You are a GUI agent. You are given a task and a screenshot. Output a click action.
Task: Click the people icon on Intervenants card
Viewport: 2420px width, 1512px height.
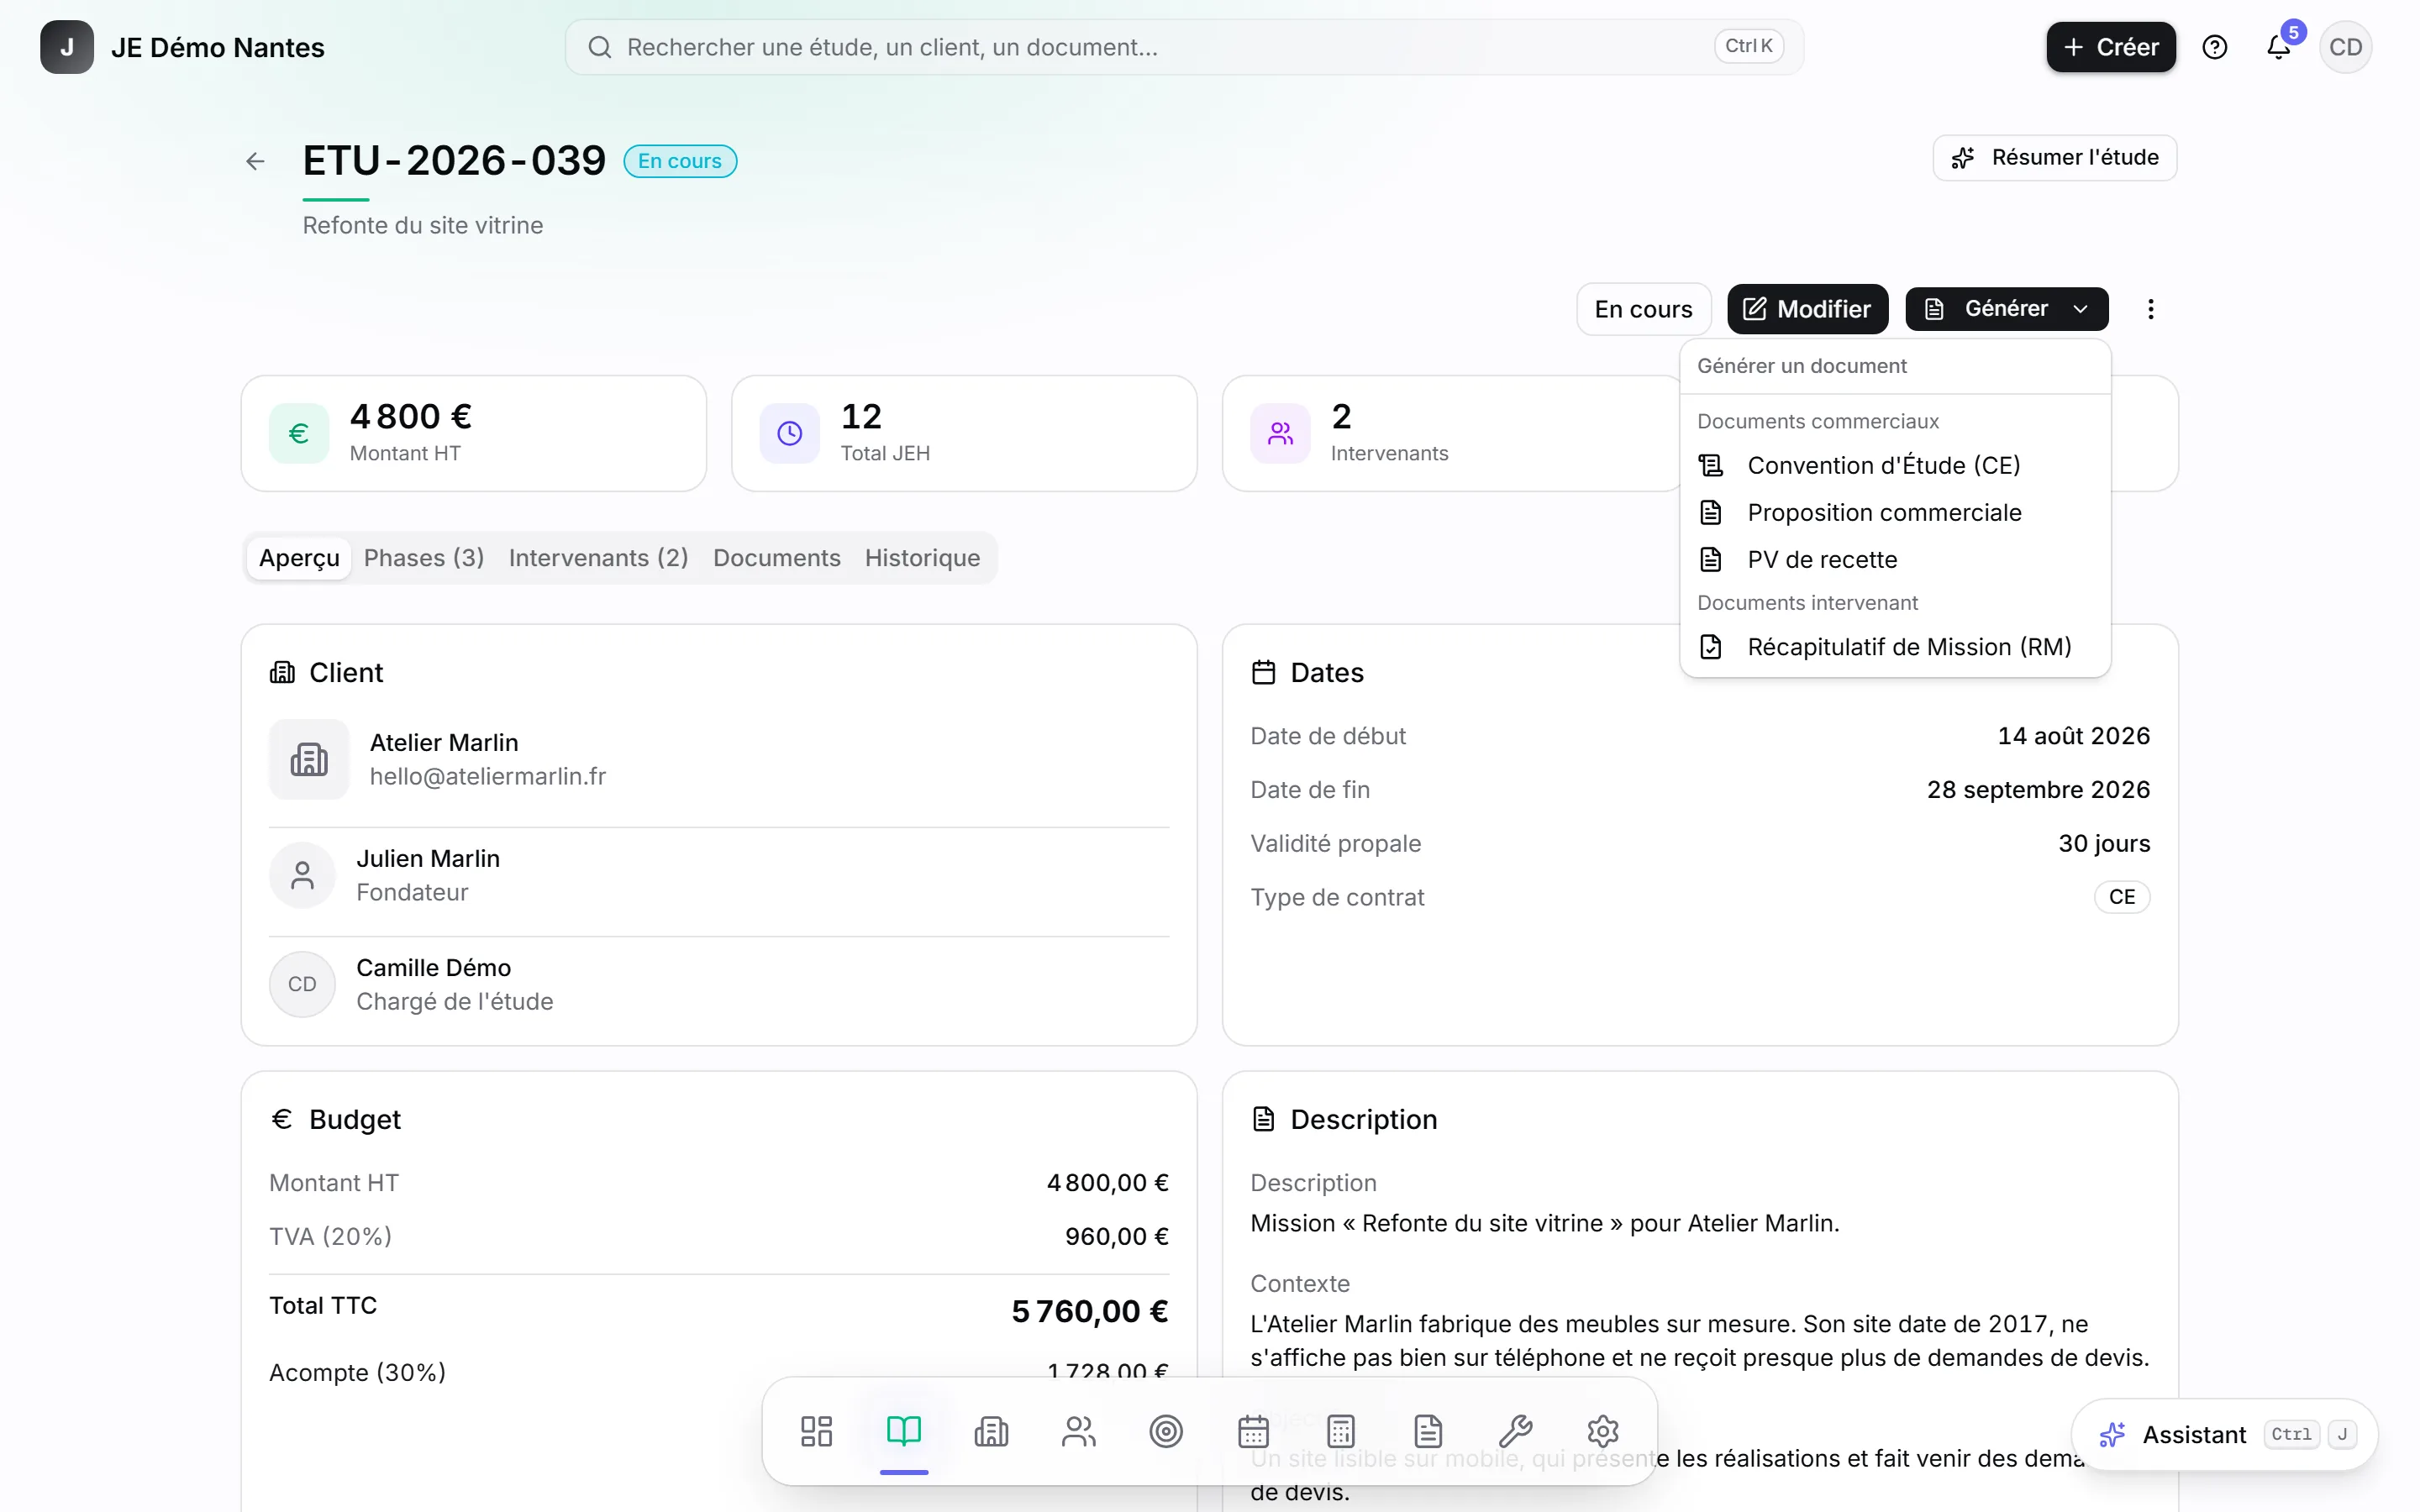pyautogui.click(x=1280, y=433)
